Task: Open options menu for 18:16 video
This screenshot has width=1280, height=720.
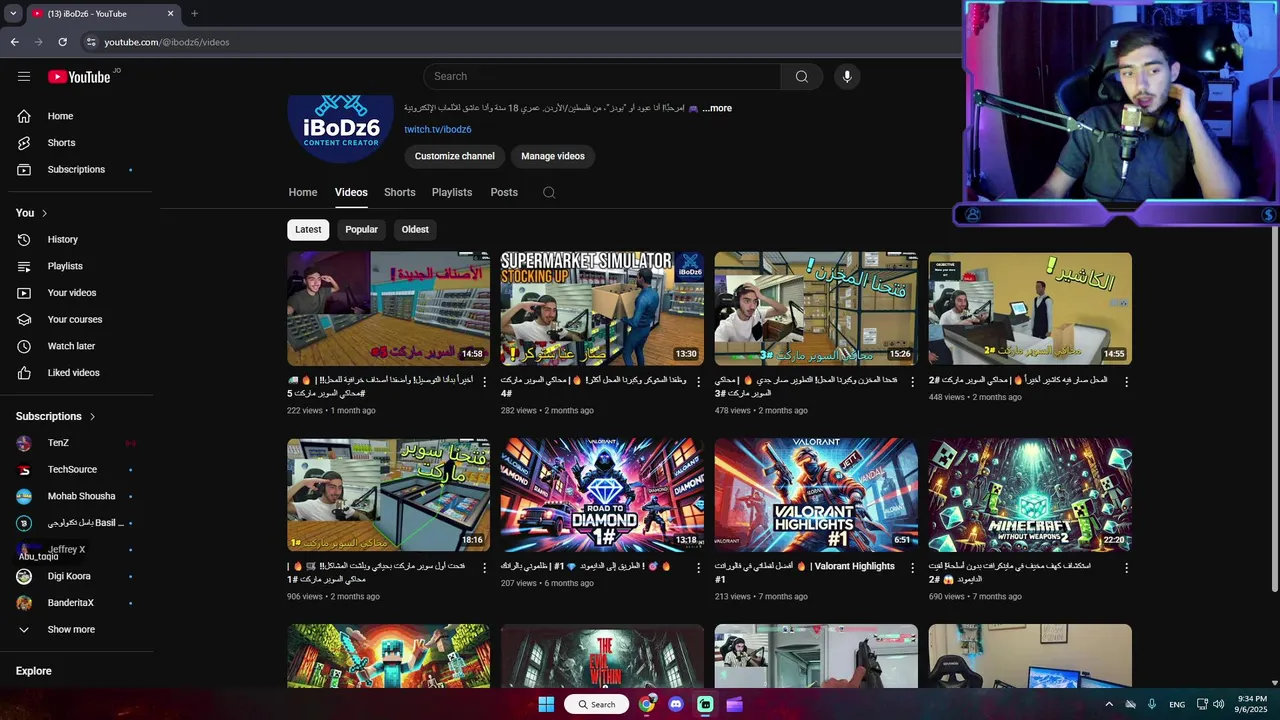Action: click(485, 568)
